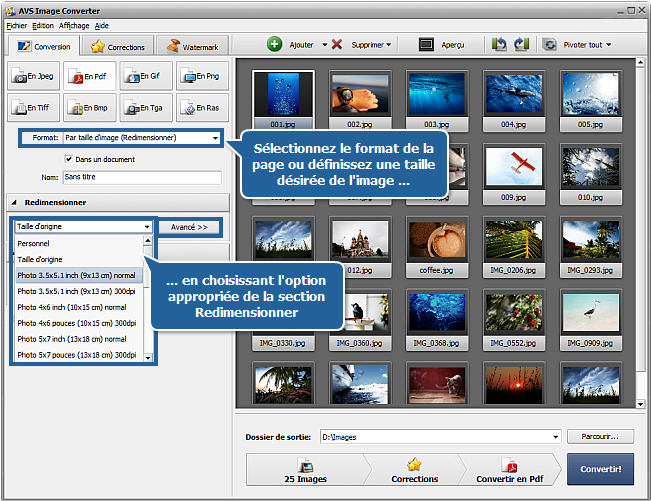Click the red Supprimer X icon
This screenshot has height=501, width=651.
(x=337, y=45)
